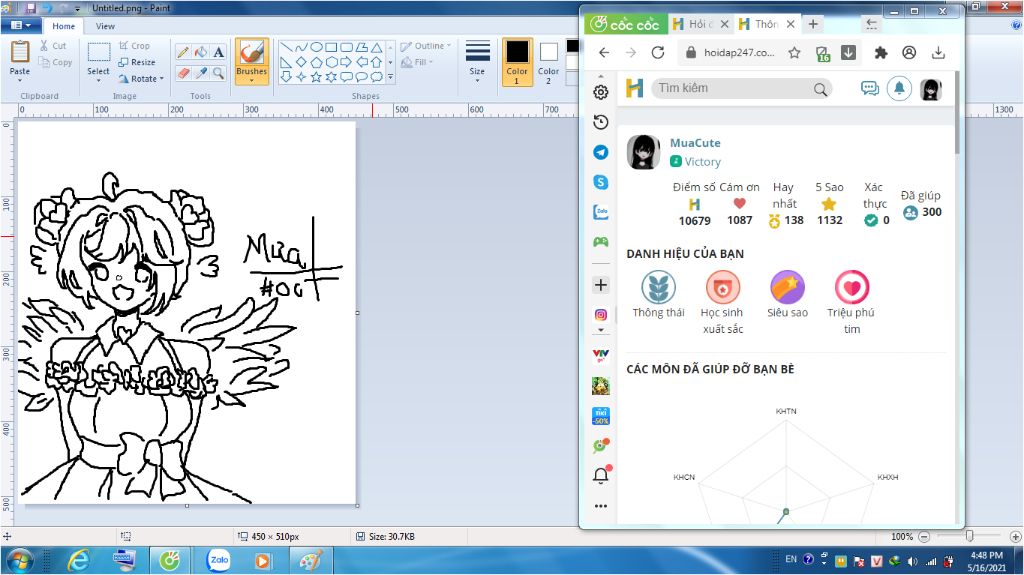Click the sidebar add plus button
The image size is (1024, 575).
tap(601, 285)
